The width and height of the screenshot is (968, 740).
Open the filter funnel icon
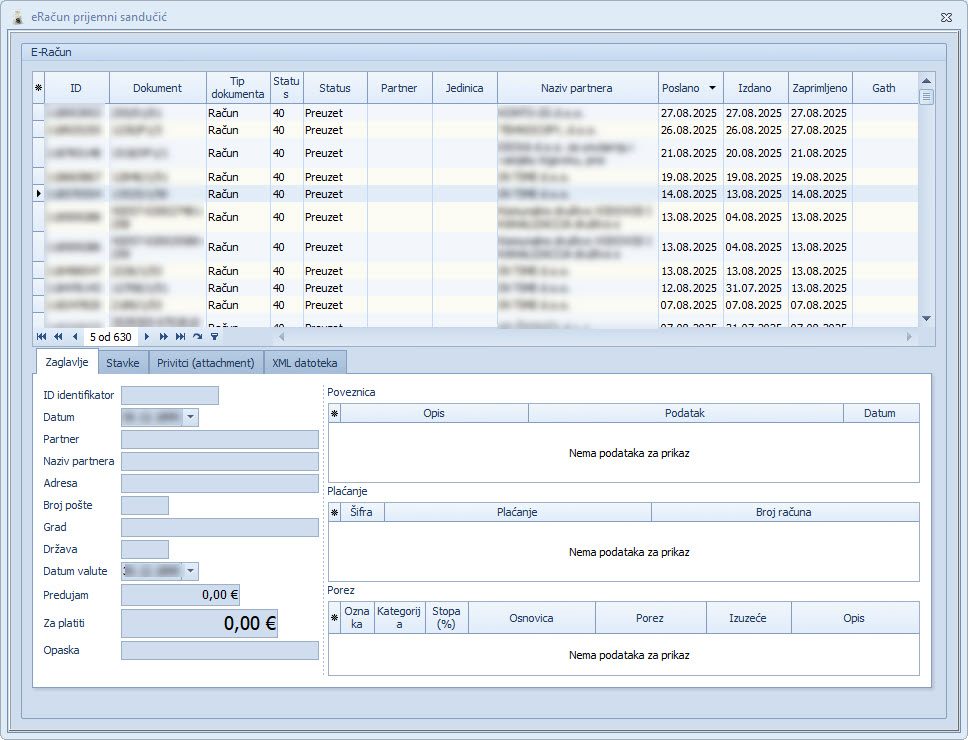pyautogui.click(x=213, y=337)
